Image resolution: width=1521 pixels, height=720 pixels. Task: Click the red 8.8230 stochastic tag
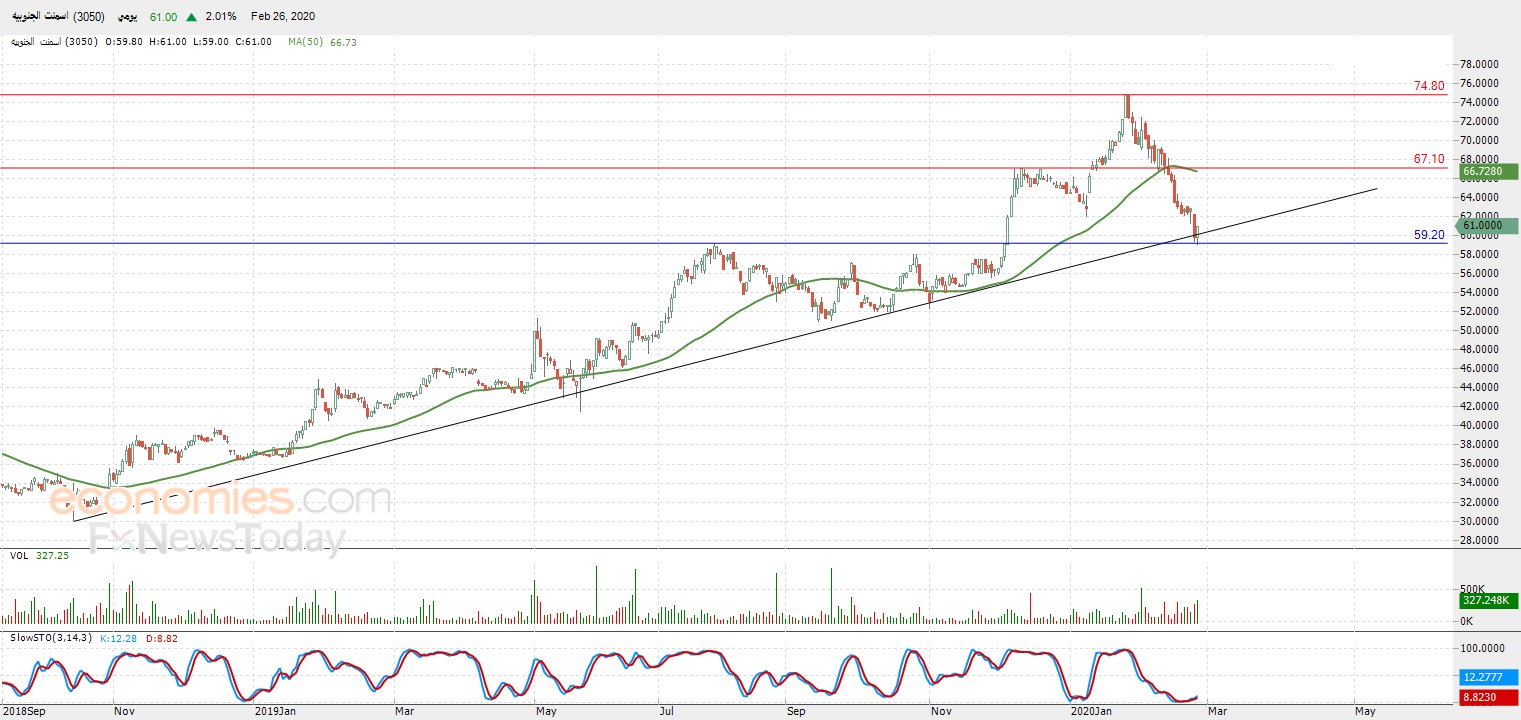click(x=1490, y=700)
